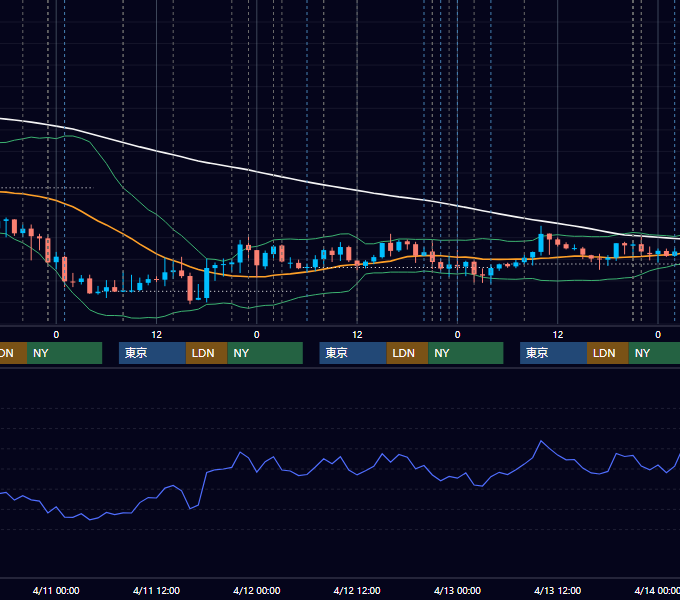Select the LDN session block on 4/13
This screenshot has width=680, height=600.
pyautogui.click(x=608, y=353)
